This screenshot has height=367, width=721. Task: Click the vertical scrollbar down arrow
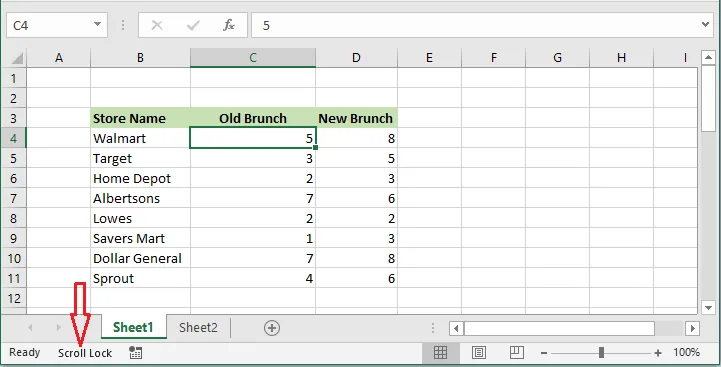pyautogui.click(x=708, y=308)
